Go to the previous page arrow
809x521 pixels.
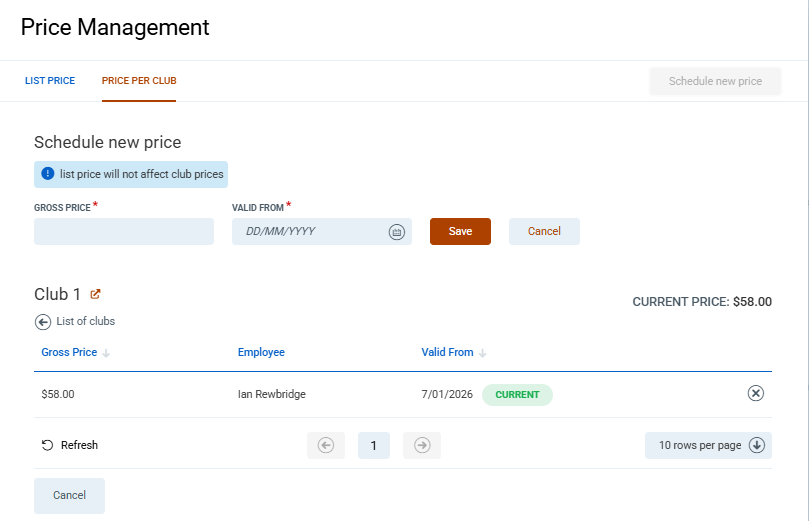click(x=326, y=446)
